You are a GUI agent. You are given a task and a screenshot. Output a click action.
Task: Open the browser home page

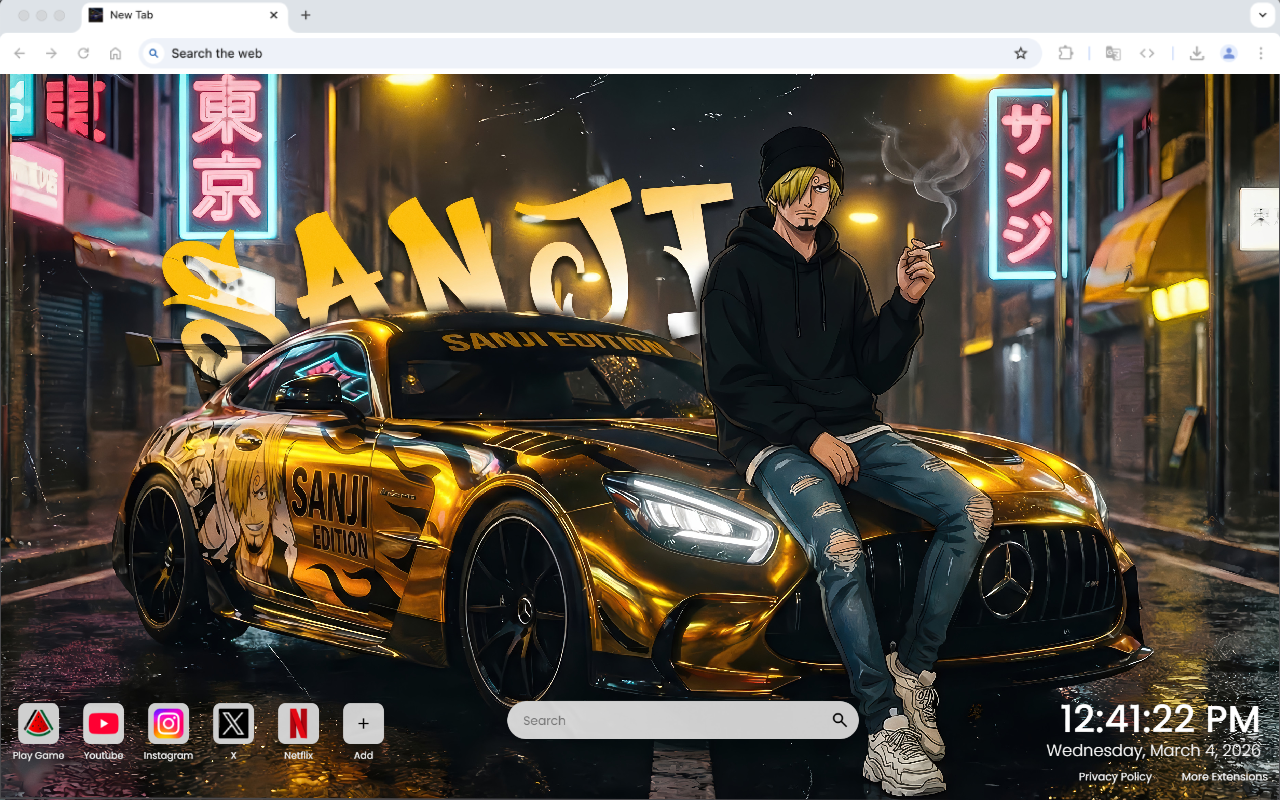coord(116,53)
